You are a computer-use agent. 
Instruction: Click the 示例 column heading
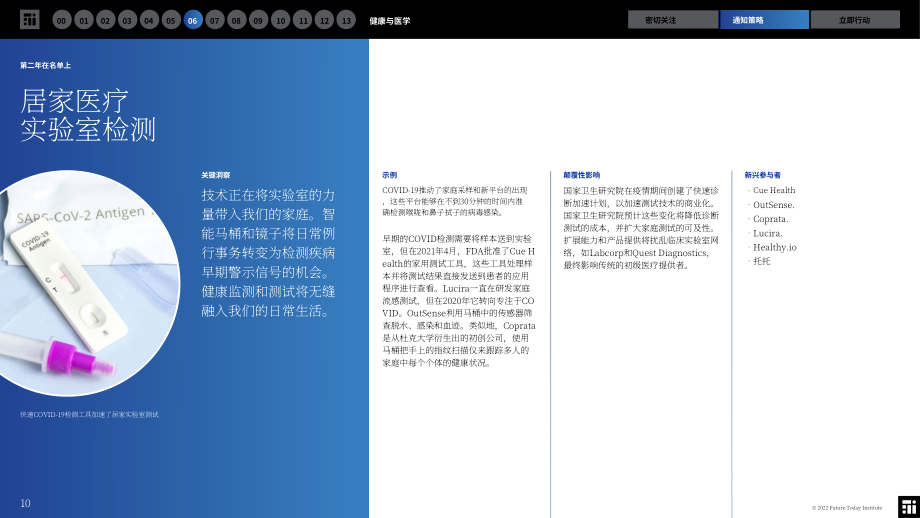[x=390, y=175]
